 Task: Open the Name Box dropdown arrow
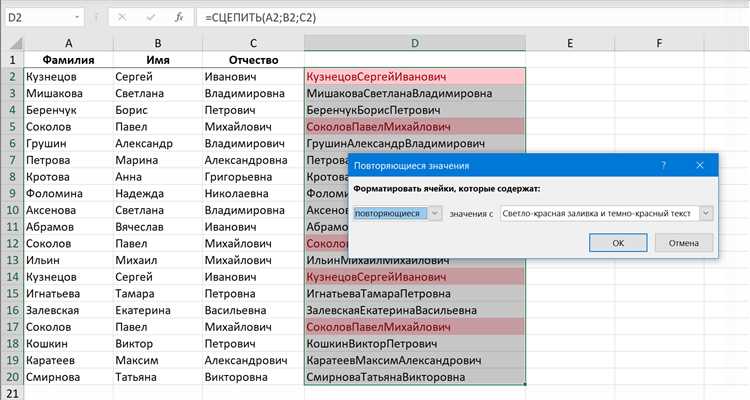pyautogui.click(x=77, y=18)
